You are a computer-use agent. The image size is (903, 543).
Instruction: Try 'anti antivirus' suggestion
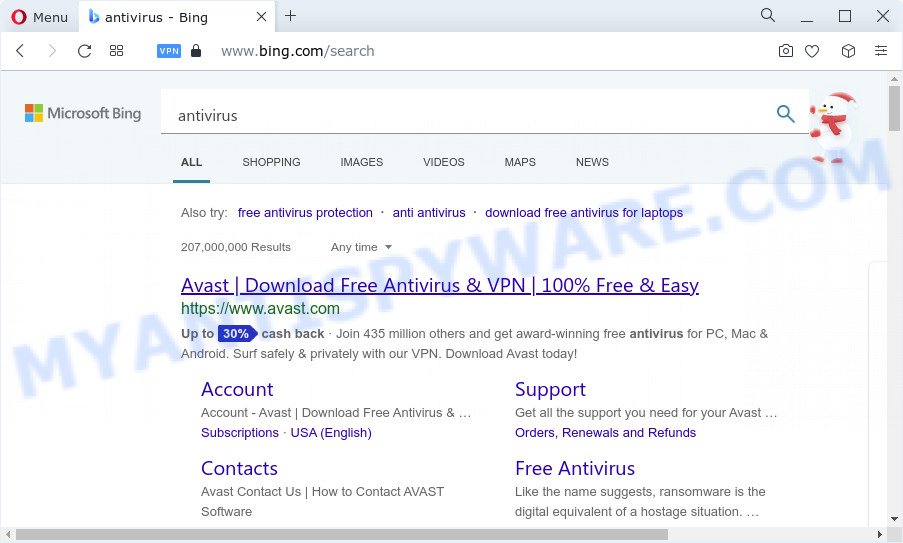click(x=429, y=212)
